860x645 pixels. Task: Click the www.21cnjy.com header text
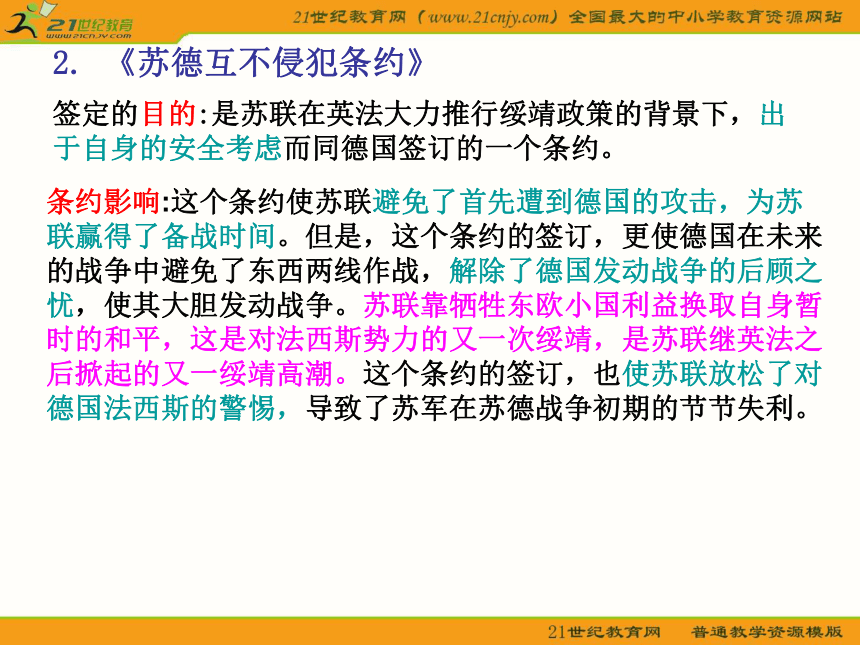[489, 17]
